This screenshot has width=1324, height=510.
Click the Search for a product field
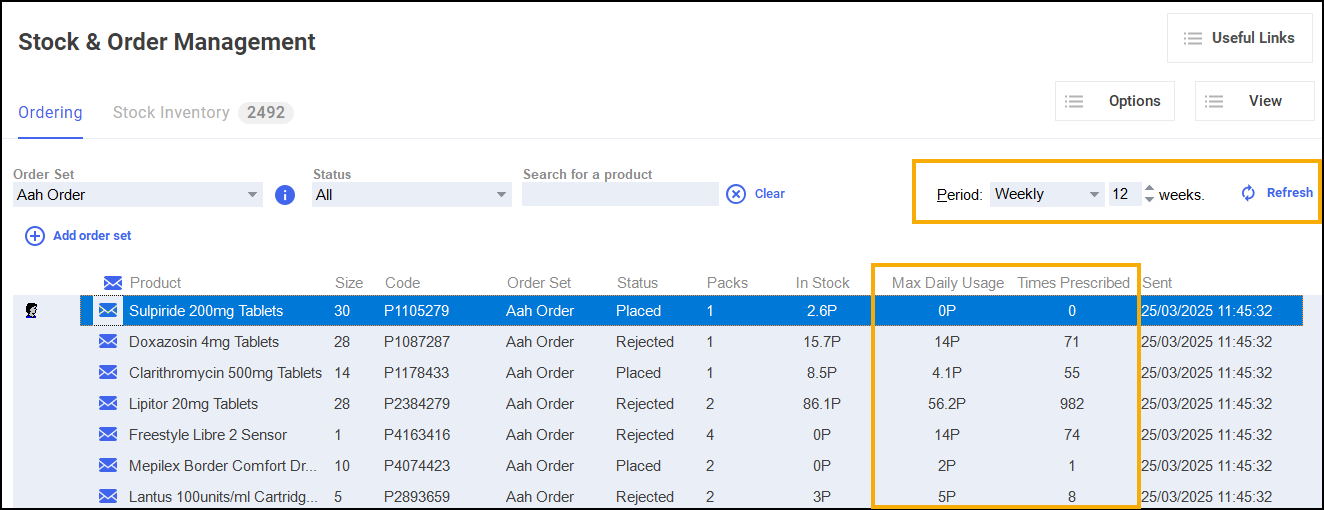[620, 195]
